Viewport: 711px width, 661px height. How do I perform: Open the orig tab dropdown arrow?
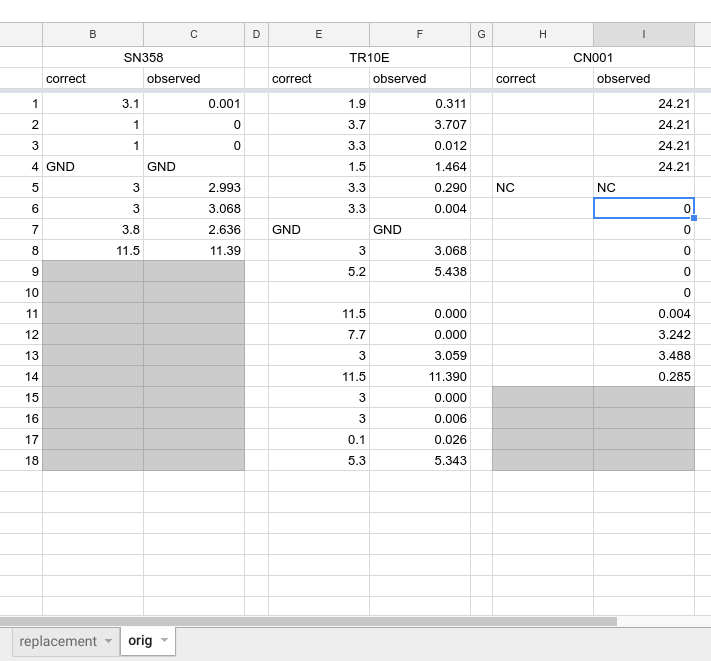(164, 642)
